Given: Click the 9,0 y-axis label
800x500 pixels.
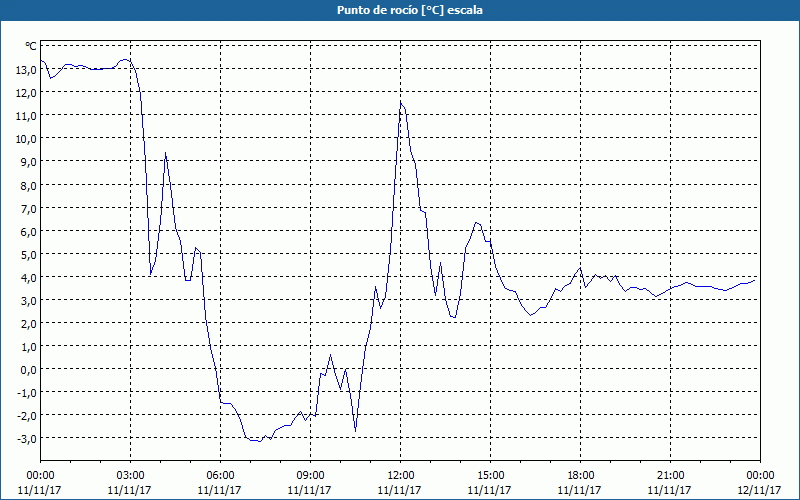Looking at the screenshot, I should (x=28, y=162).
